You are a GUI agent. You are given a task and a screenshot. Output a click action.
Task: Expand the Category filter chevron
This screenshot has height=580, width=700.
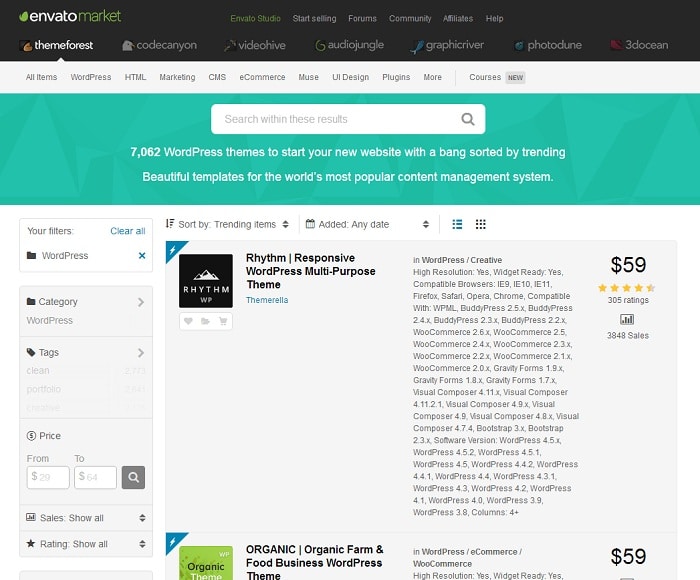141,302
